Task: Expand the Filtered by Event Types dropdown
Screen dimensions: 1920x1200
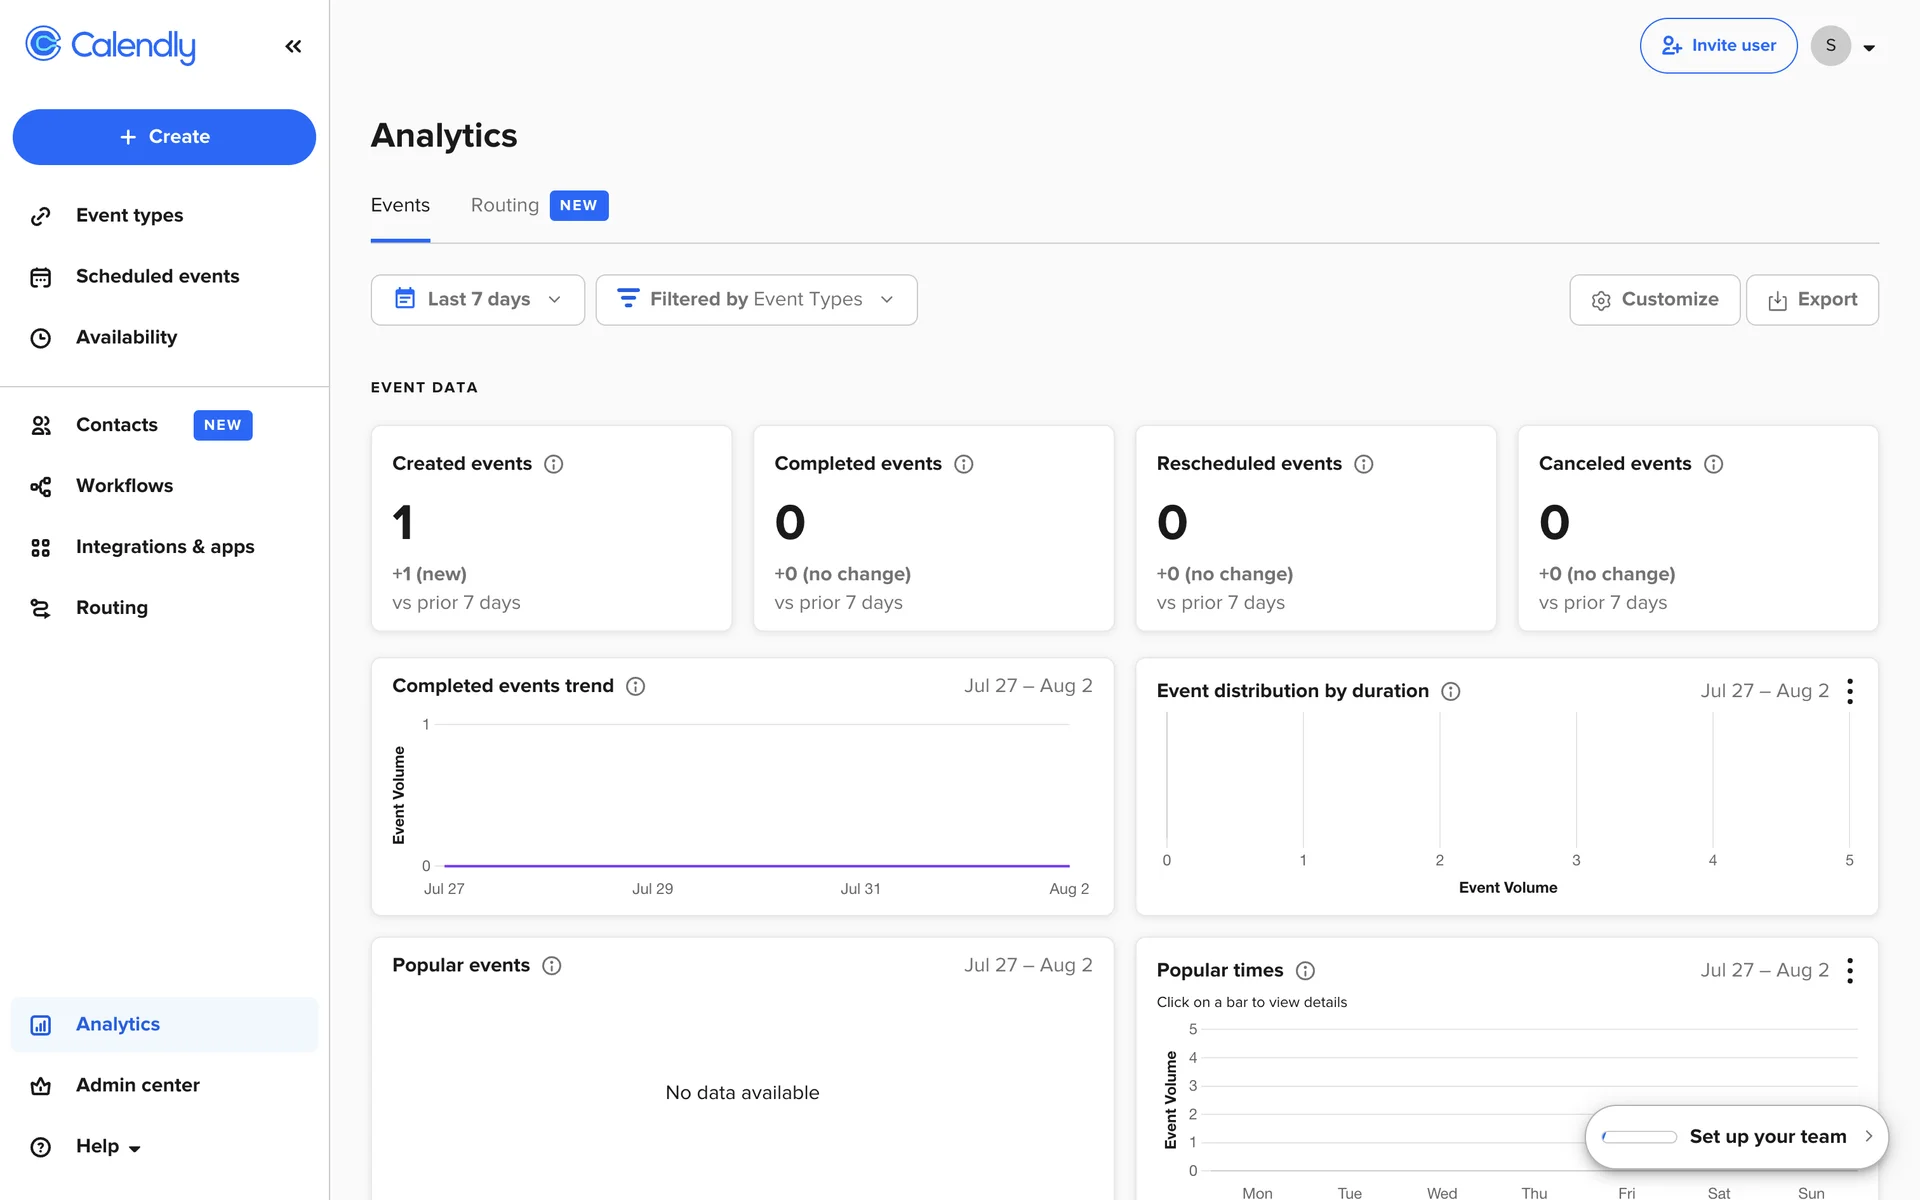Action: click(x=756, y=300)
